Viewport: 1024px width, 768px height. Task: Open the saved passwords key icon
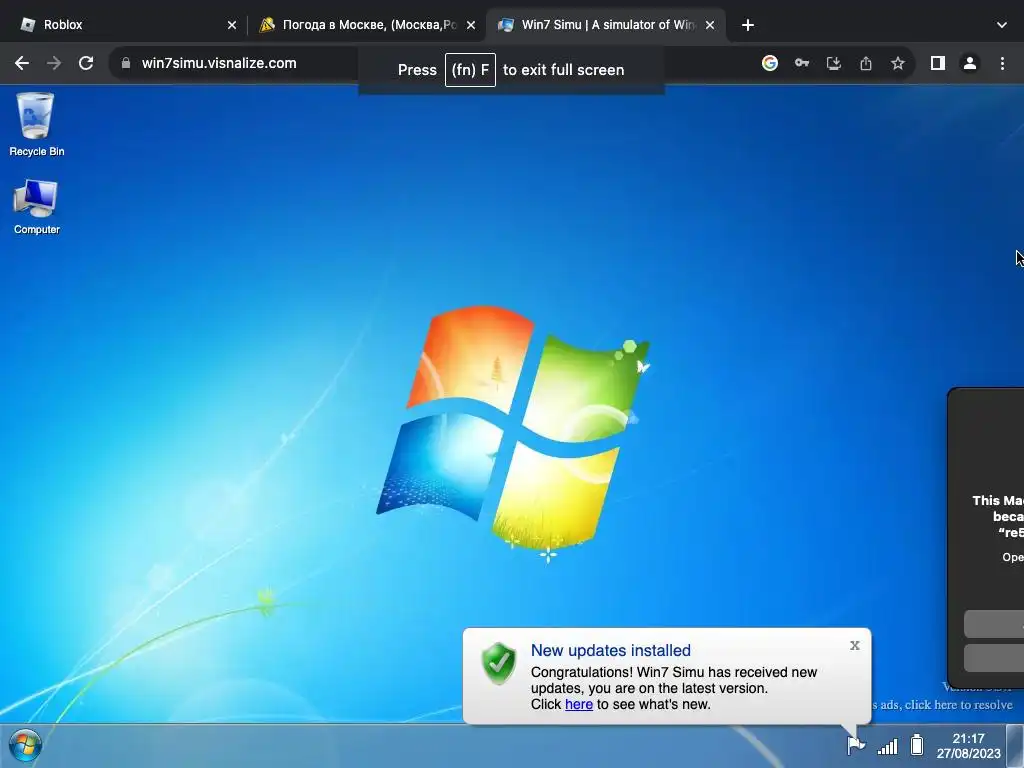802,63
